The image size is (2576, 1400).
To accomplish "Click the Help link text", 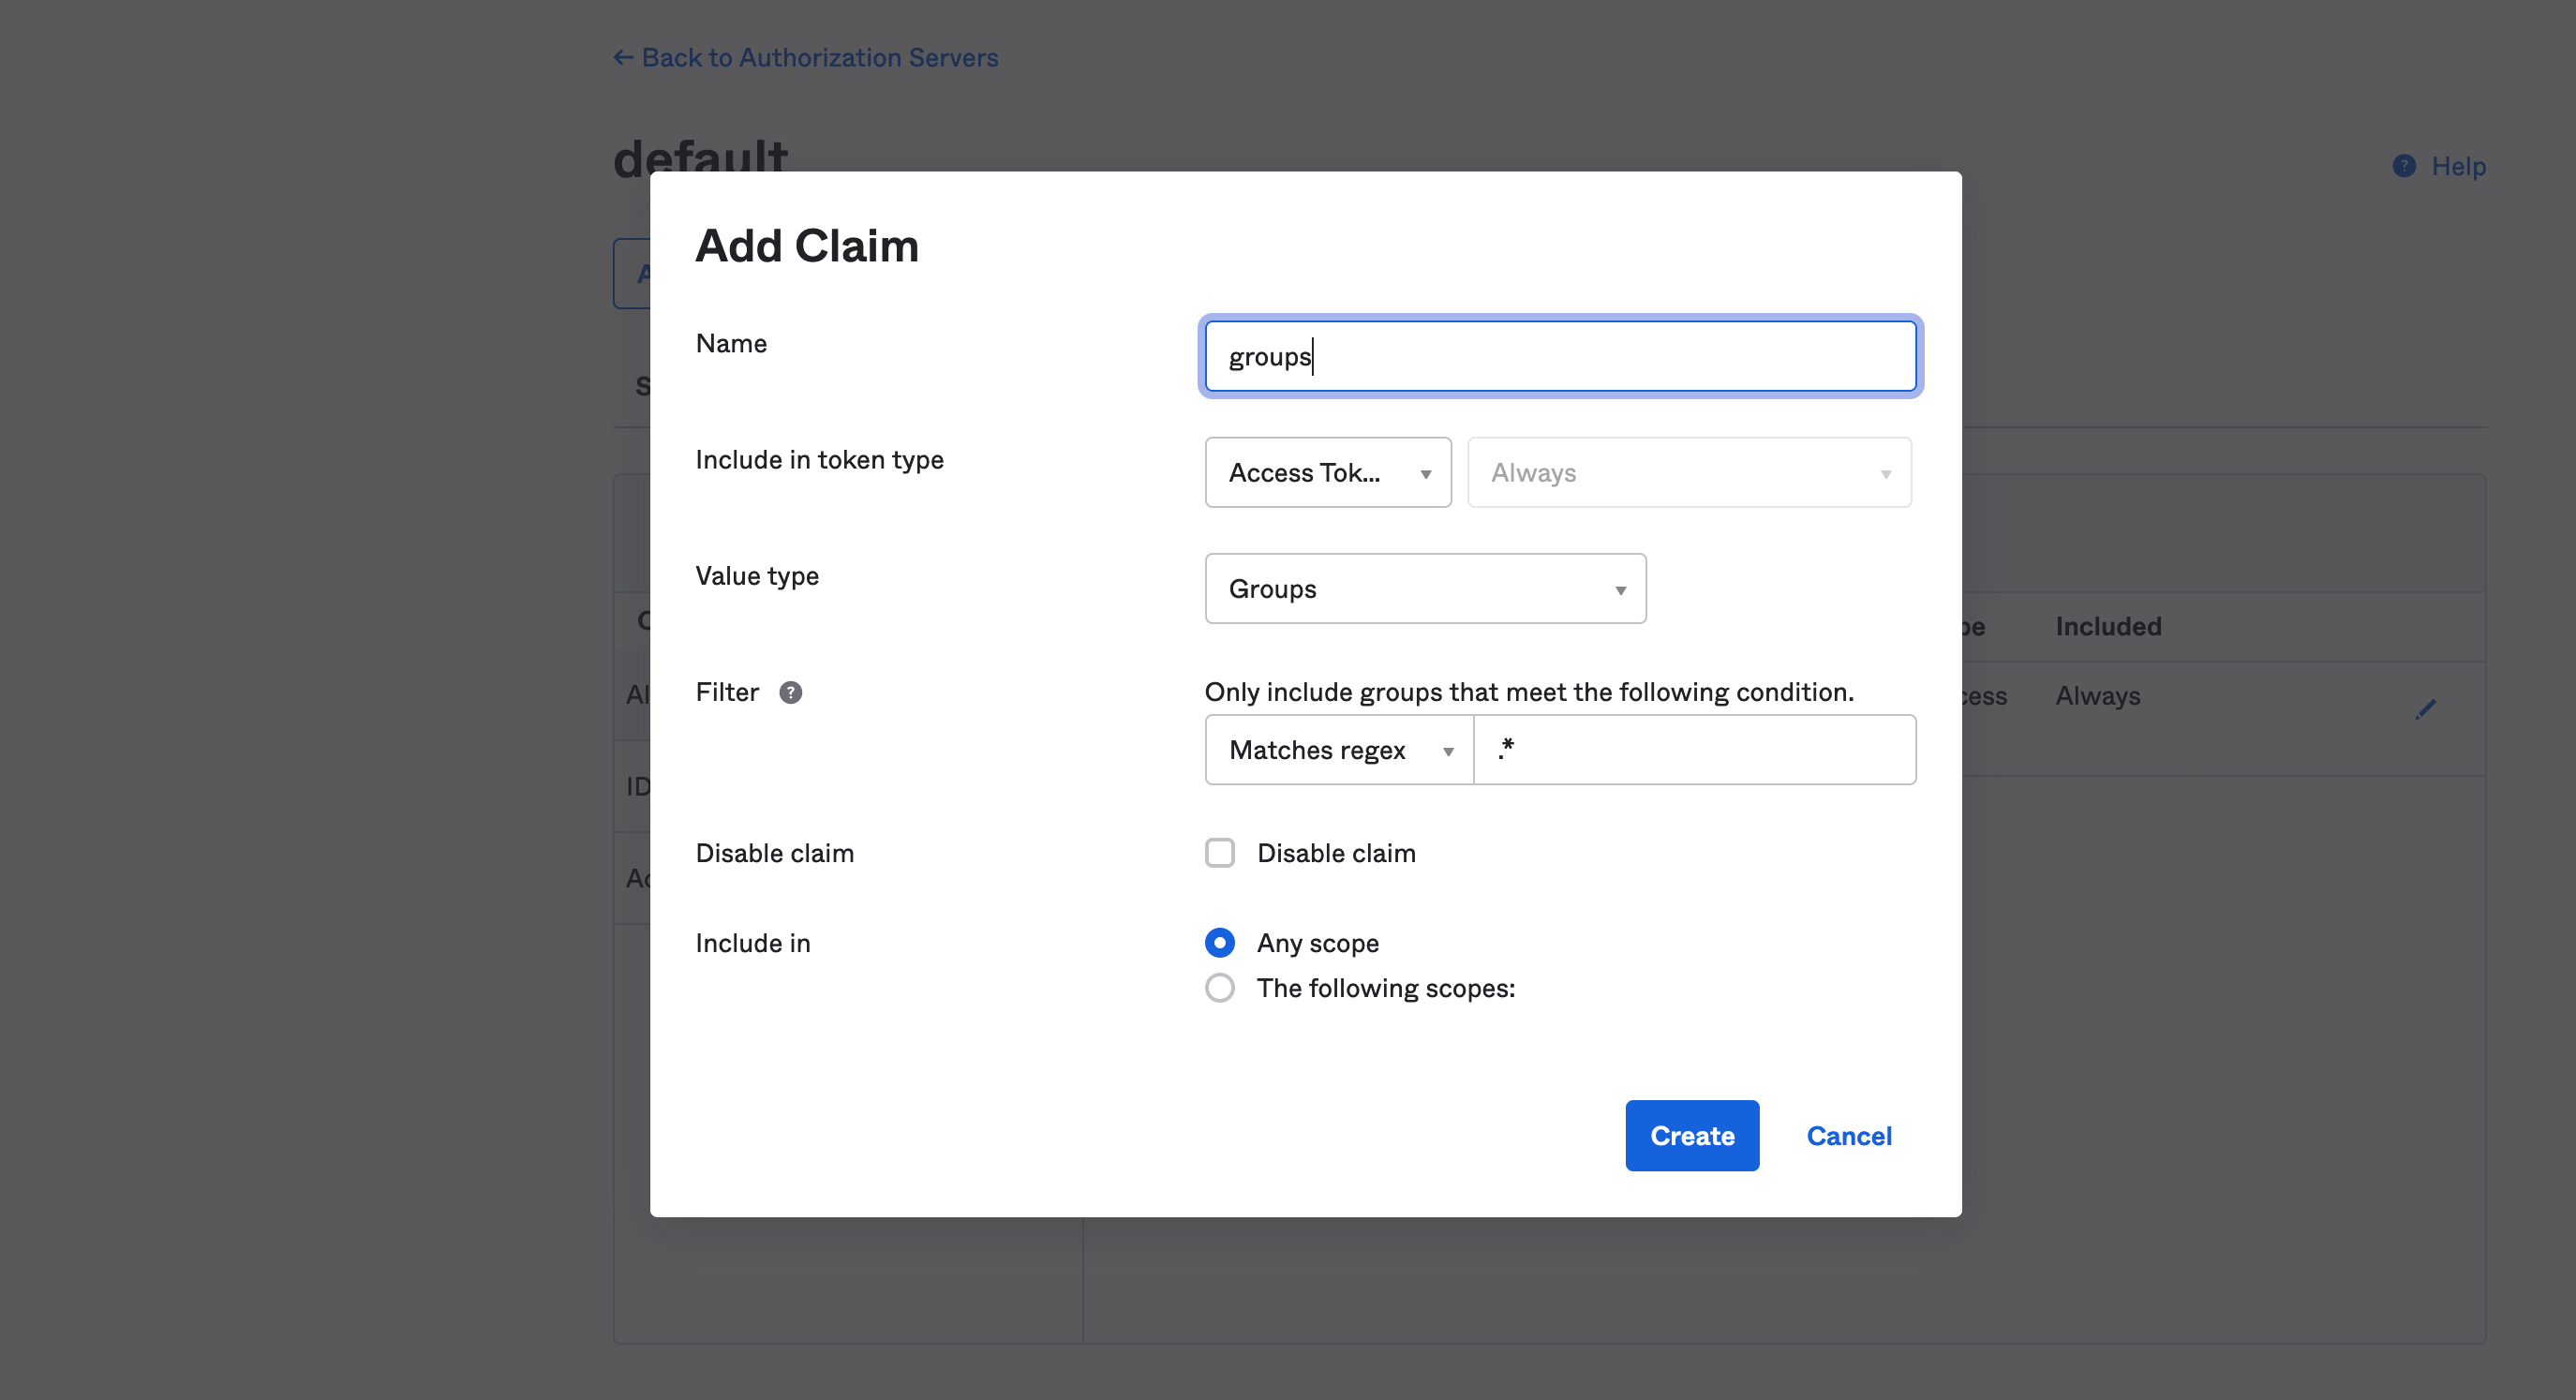I will tap(2458, 166).
